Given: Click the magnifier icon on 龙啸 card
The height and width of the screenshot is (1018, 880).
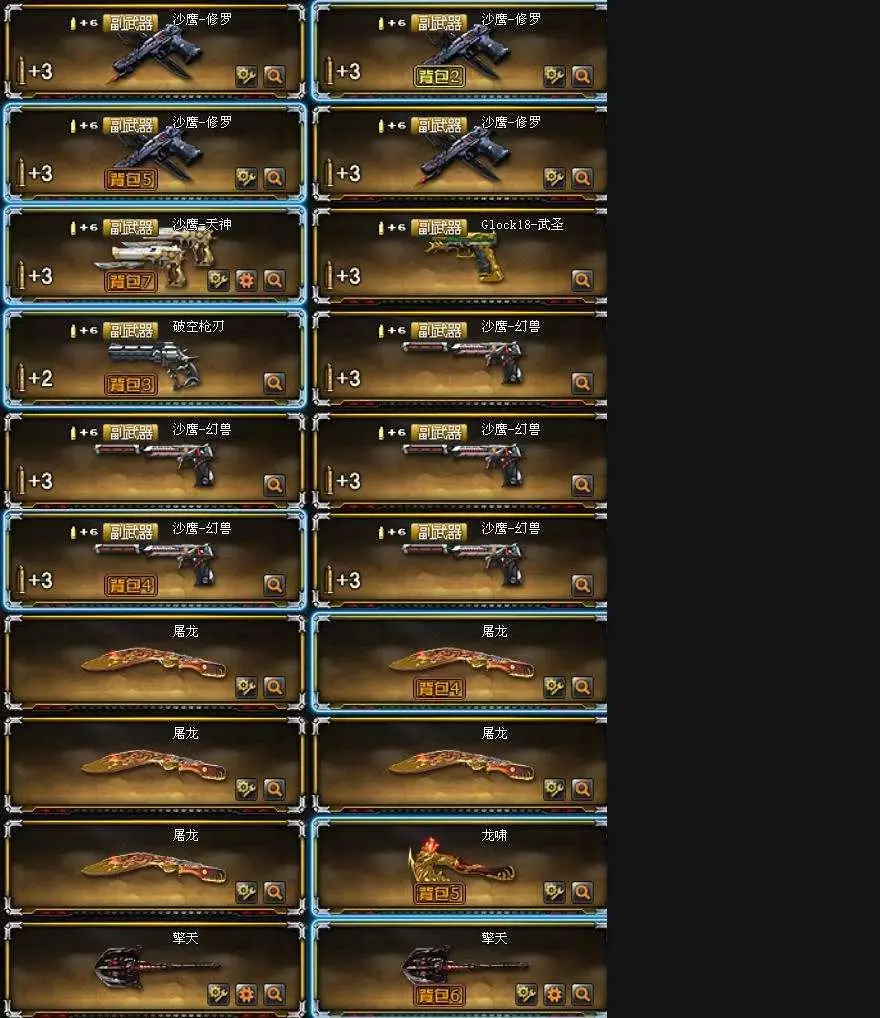Looking at the screenshot, I should pos(583,892).
